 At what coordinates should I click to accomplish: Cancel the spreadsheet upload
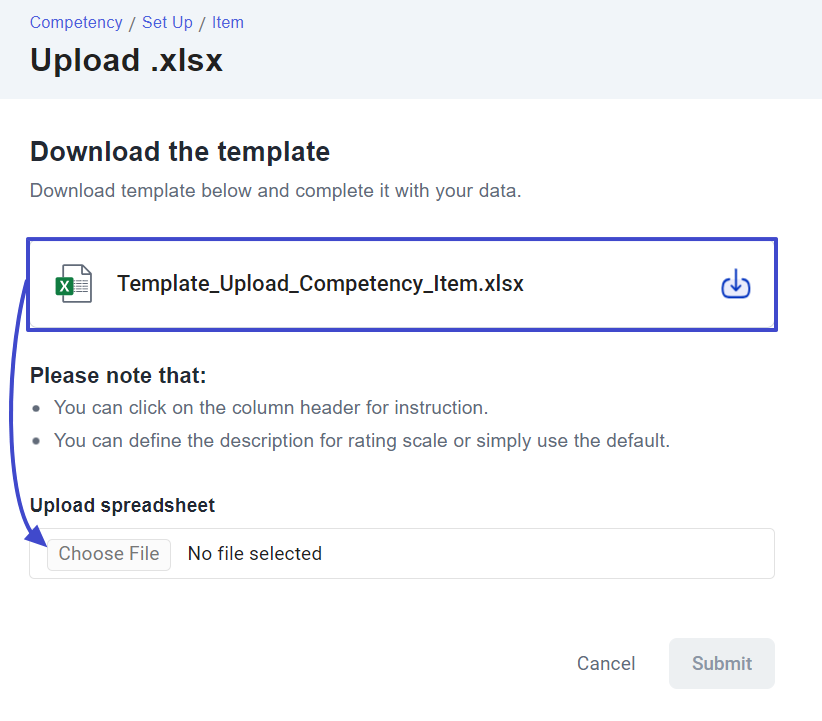[x=606, y=663]
